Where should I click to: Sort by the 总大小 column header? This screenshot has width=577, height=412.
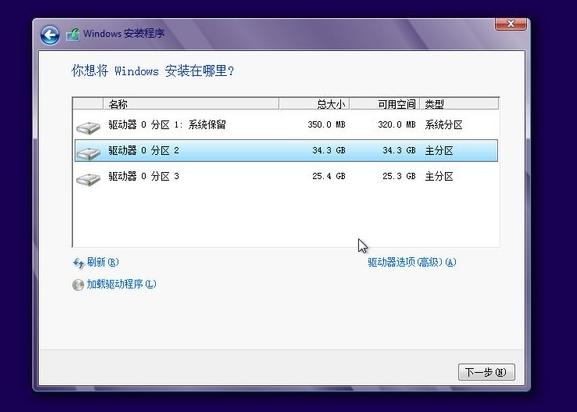(x=314, y=104)
